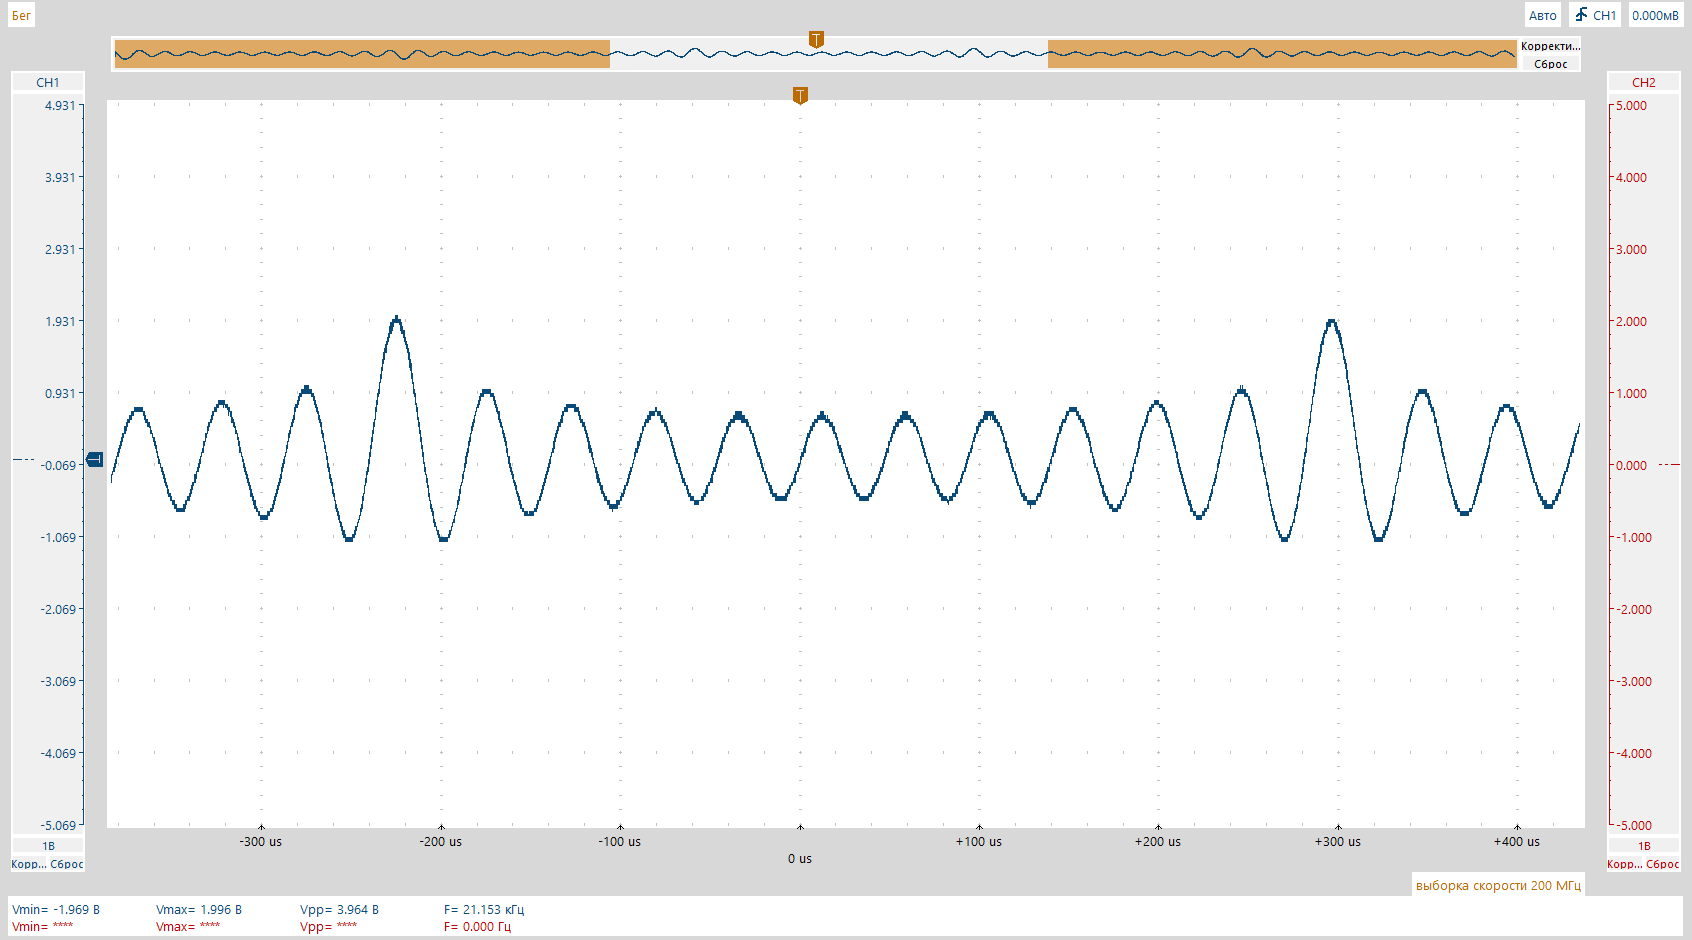The height and width of the screenshot is (940, 1692).
Task: Click the выборка скорости 200 МГц label
Action: pos(1498,885)
